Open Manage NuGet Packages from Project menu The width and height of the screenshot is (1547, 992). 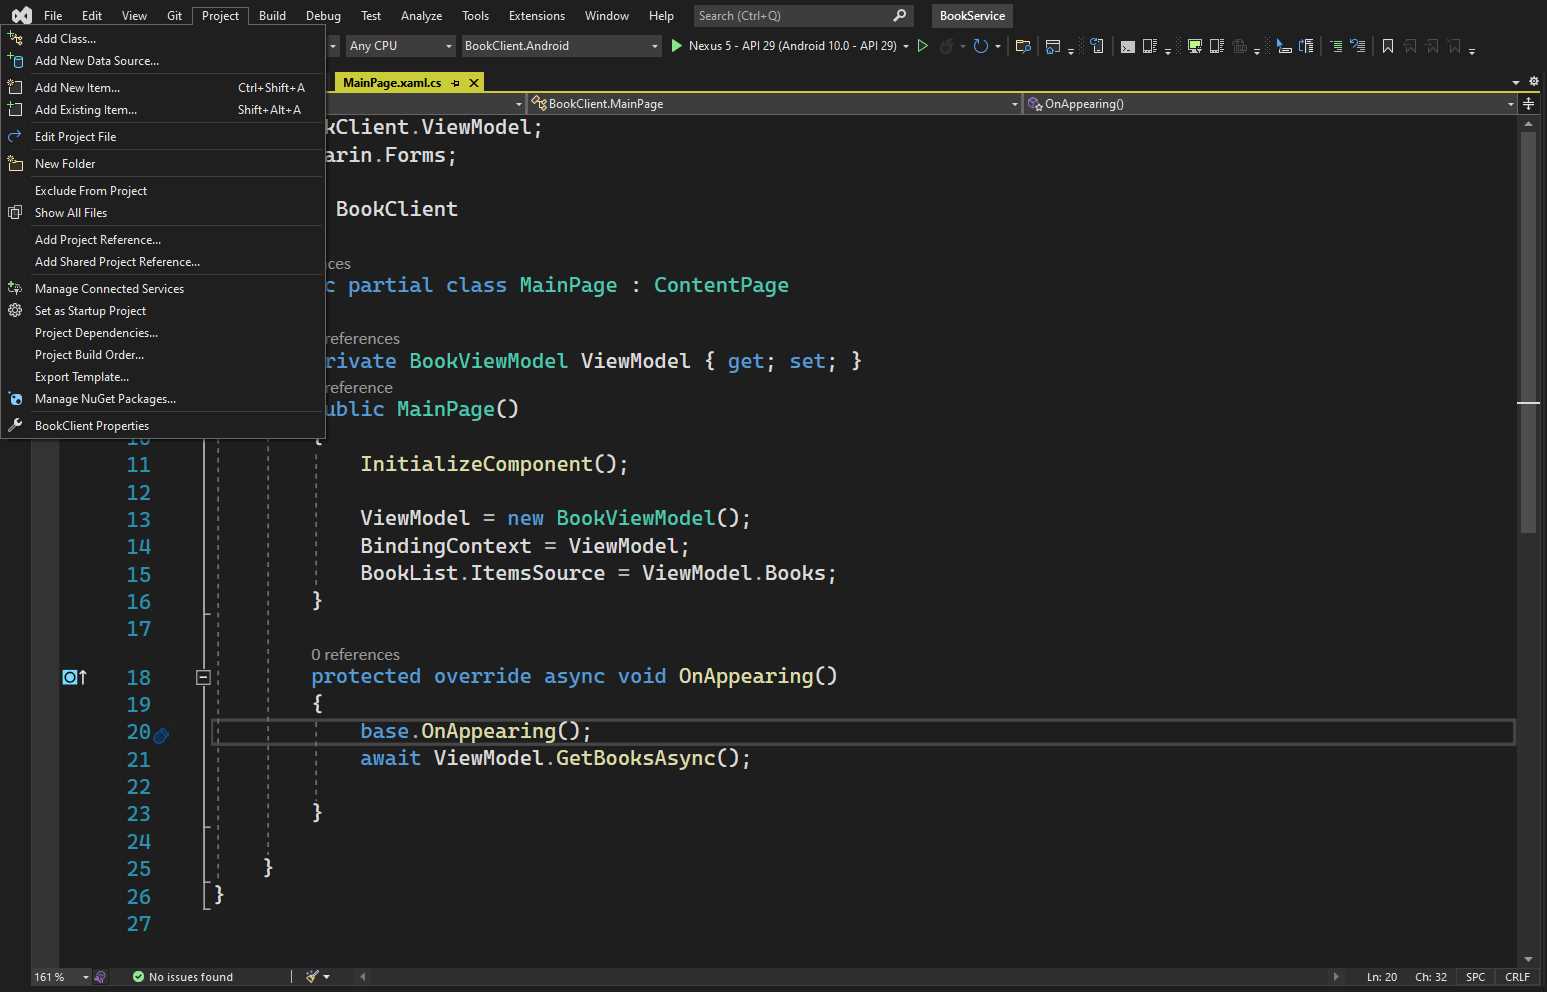click(x=105, y=398)
